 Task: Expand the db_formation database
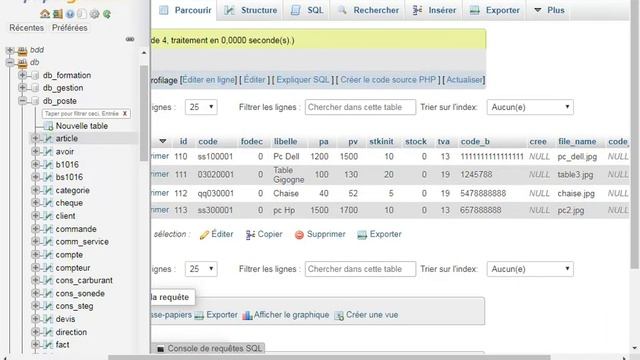[22, 75]
